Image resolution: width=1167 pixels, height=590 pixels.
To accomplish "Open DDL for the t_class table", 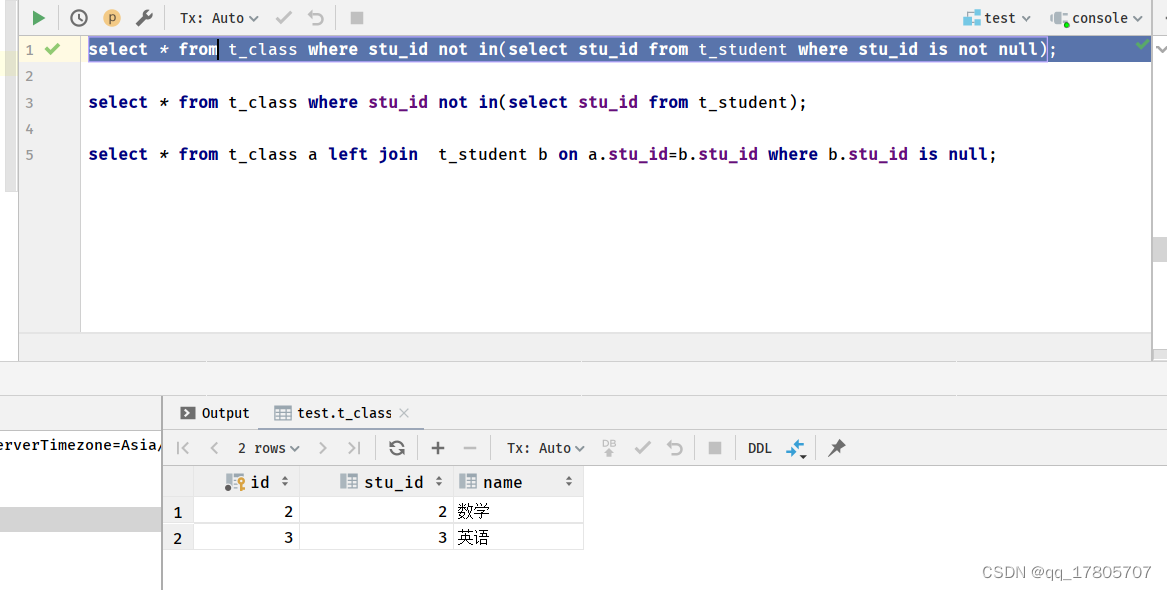I will [x=759, y=447].
